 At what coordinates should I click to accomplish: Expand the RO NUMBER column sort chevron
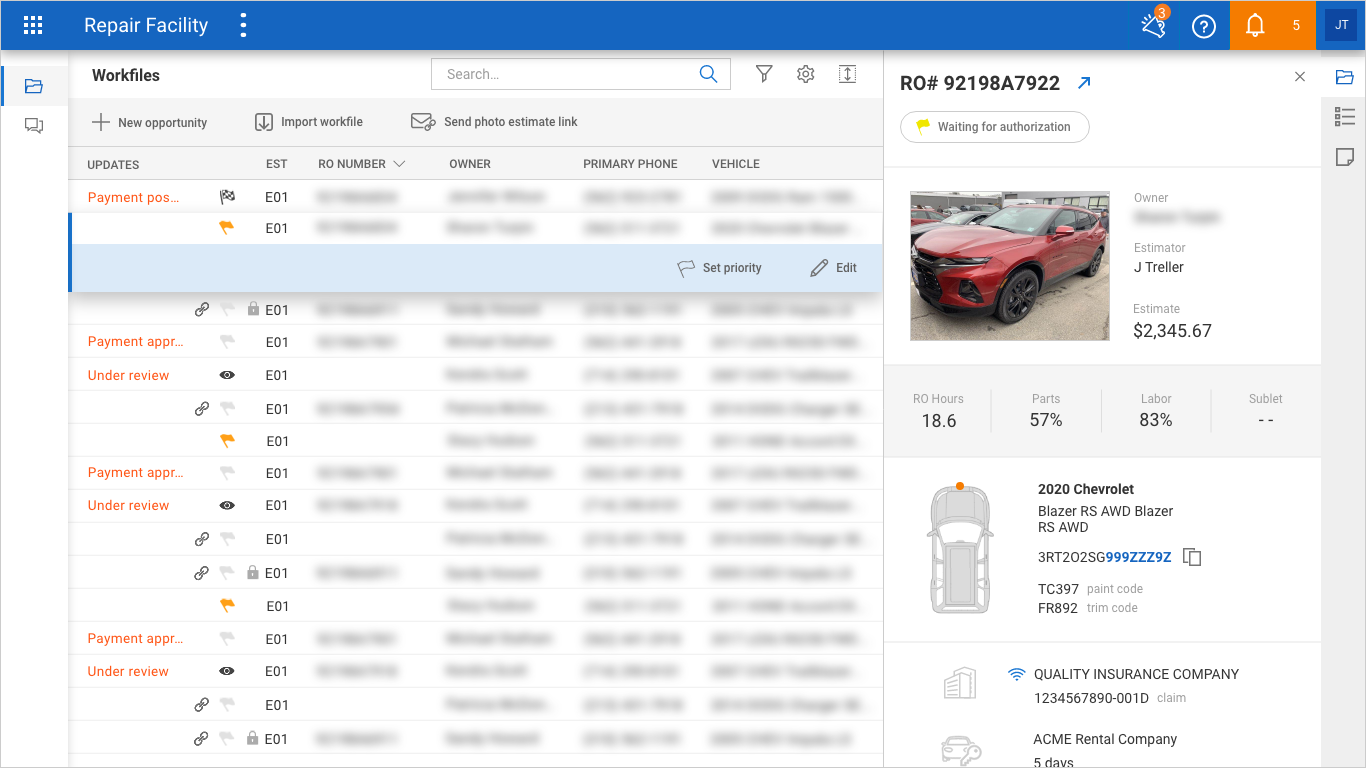click(399, 164)
